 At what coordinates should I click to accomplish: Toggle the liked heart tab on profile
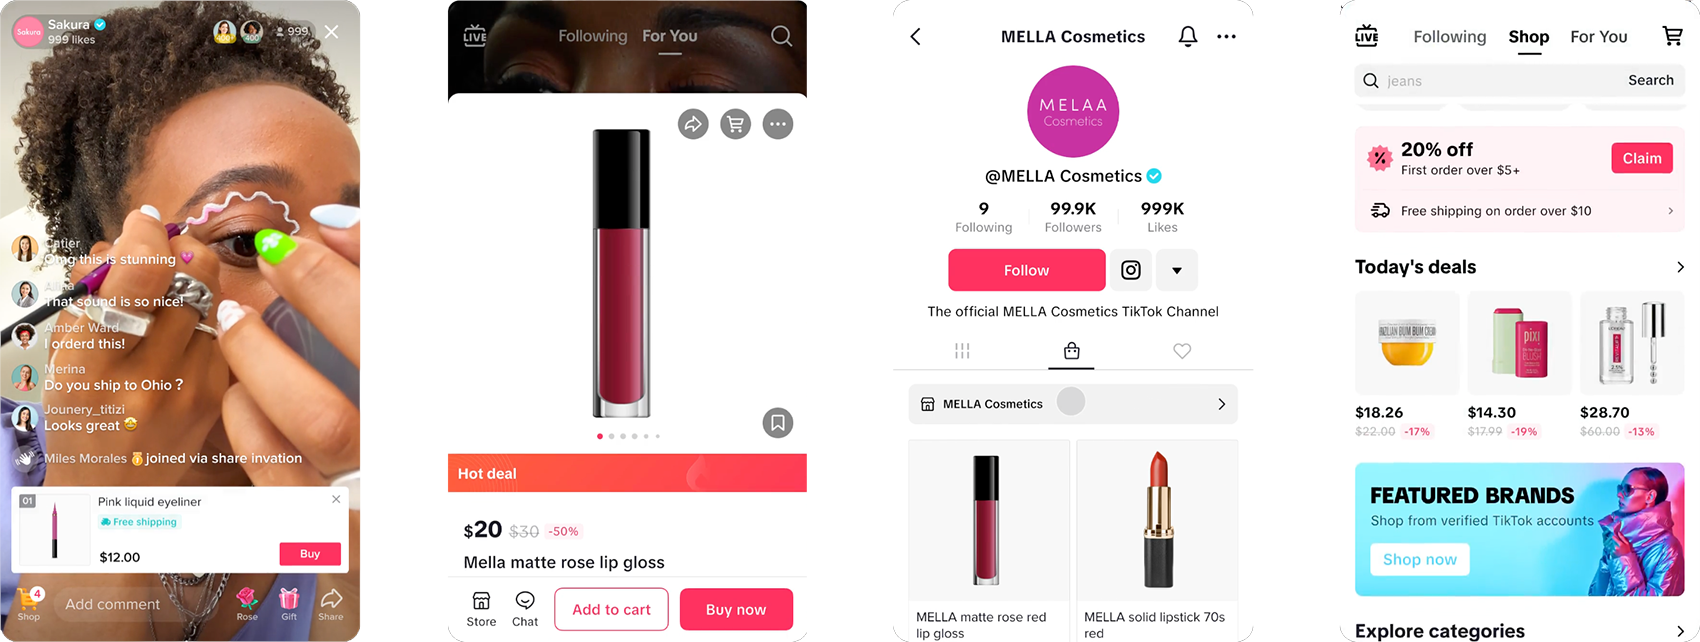[x=1182, y=351]
